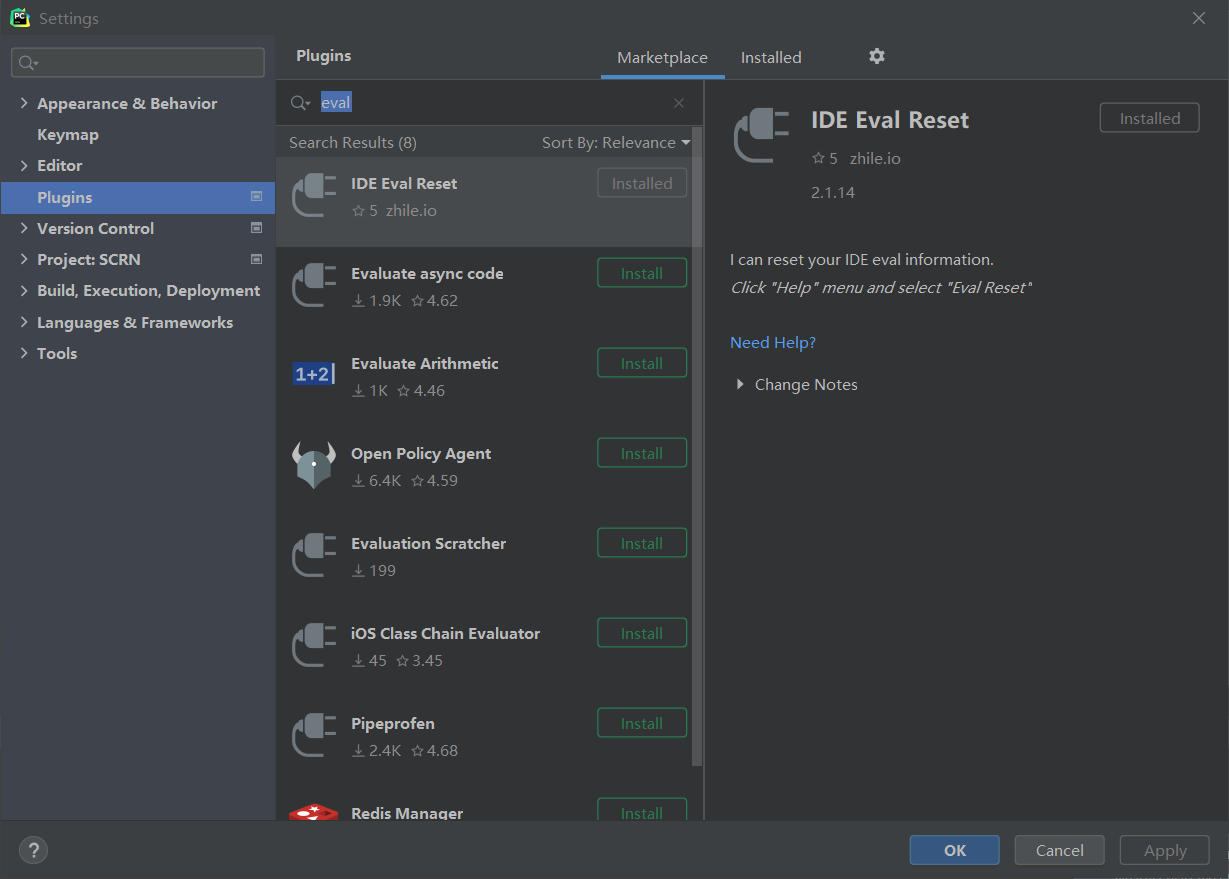This screenshot has width=1229, height=879.
Task: Click Installed button in details pane
Action: point(1150,118)
